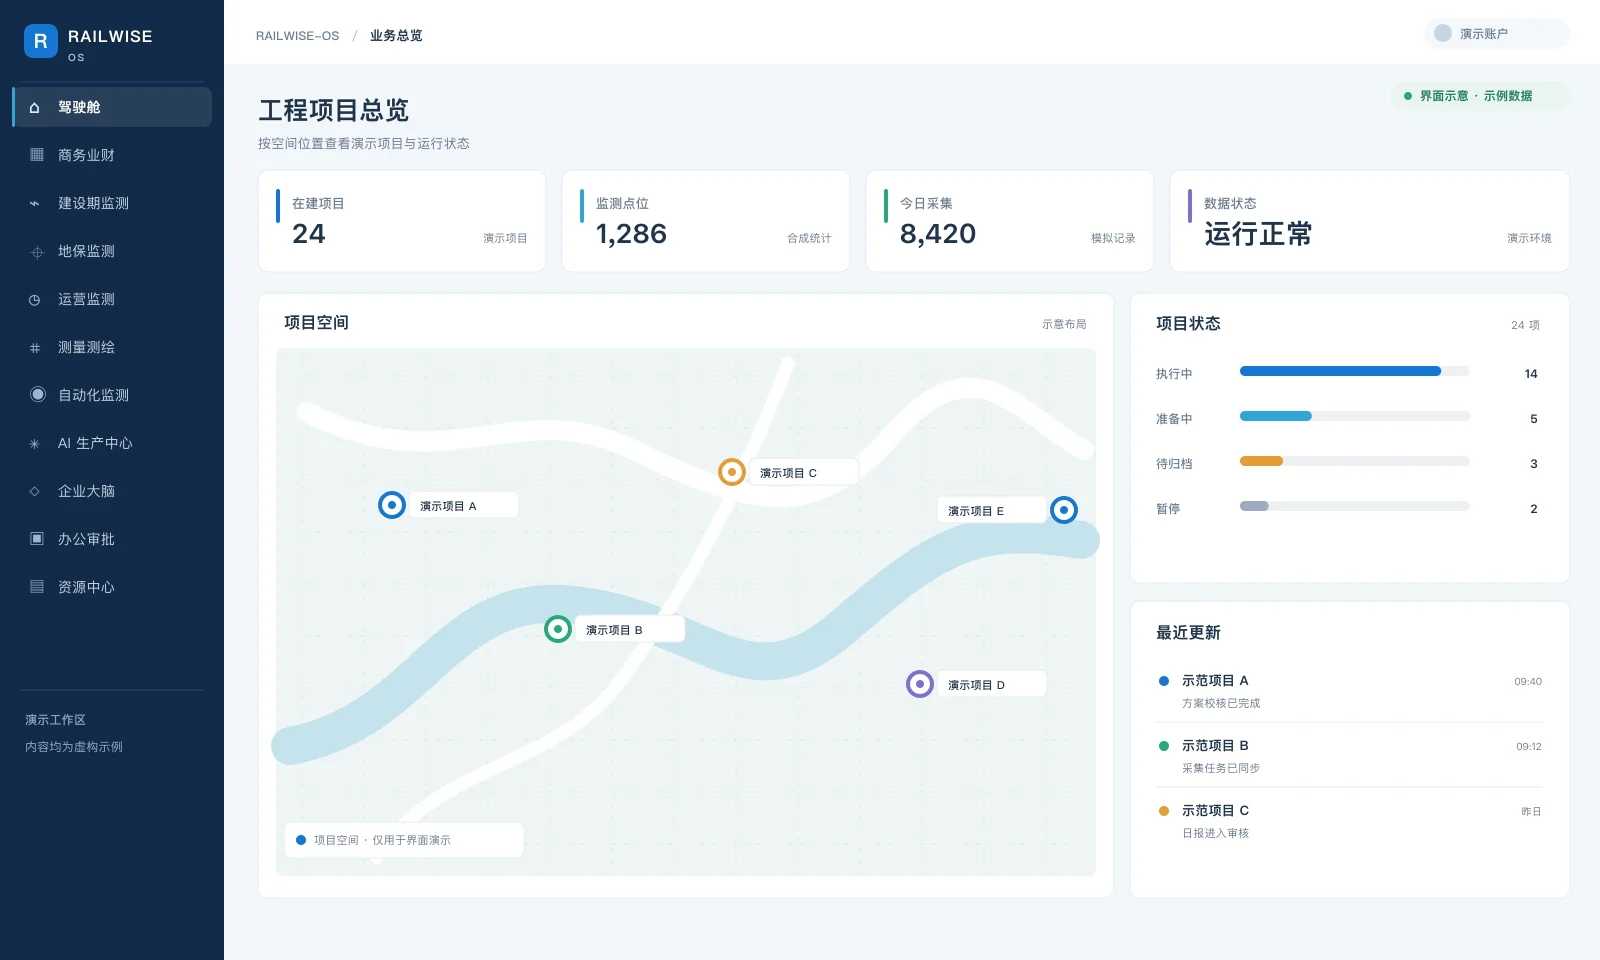Select the orange marker for 演示项目 C
The width and height of the screenshot is (1600, 960).
[732, 472]
